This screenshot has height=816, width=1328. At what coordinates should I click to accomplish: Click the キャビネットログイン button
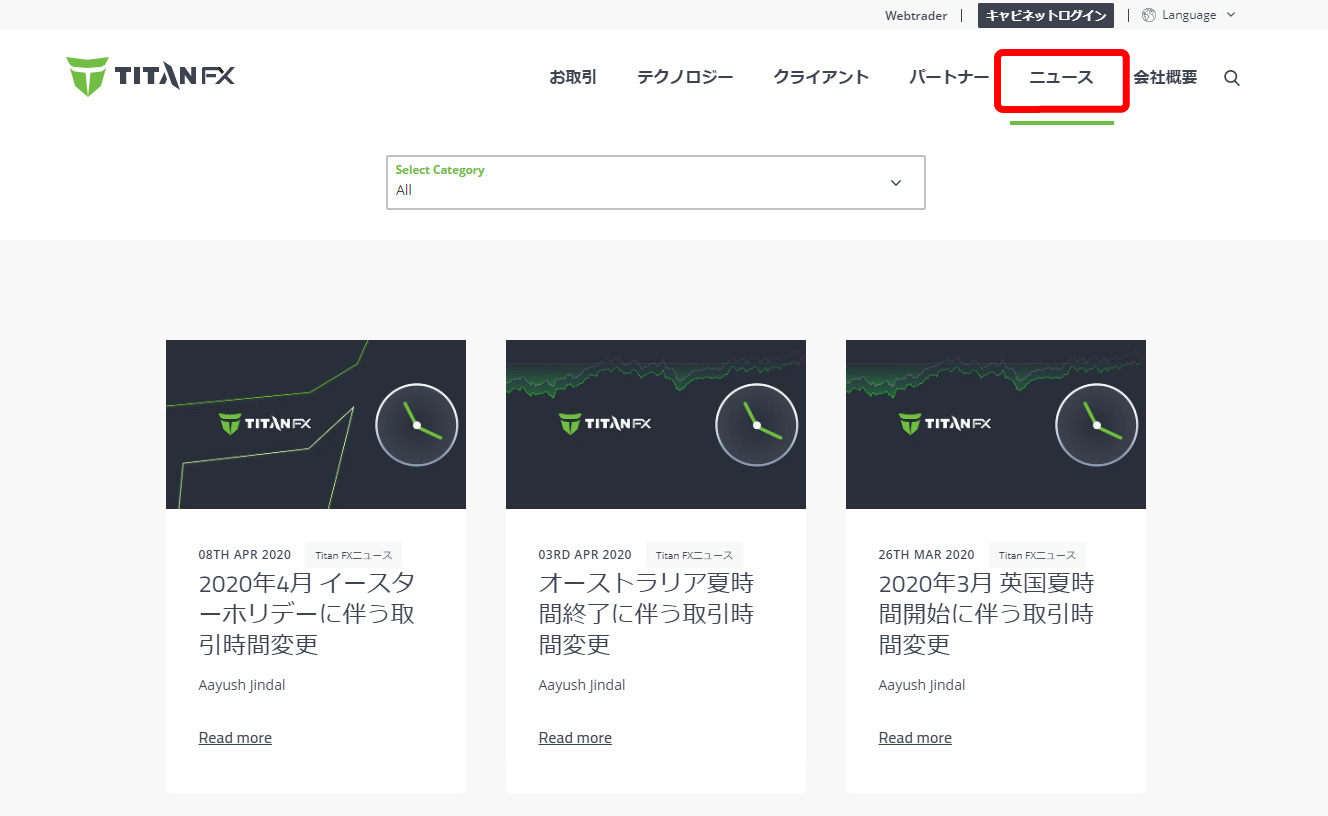coord(1046,15)
